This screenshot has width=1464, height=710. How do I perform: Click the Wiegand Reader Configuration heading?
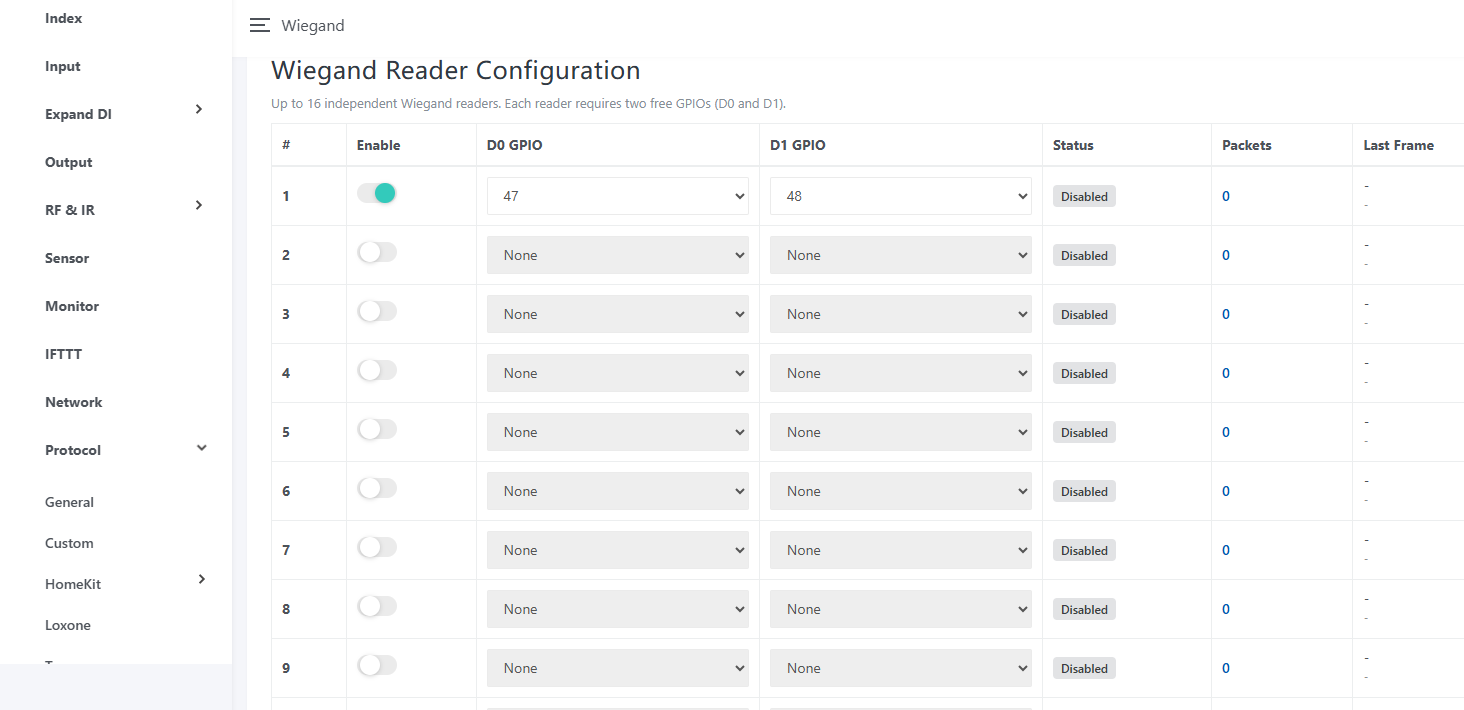[456, 71]
